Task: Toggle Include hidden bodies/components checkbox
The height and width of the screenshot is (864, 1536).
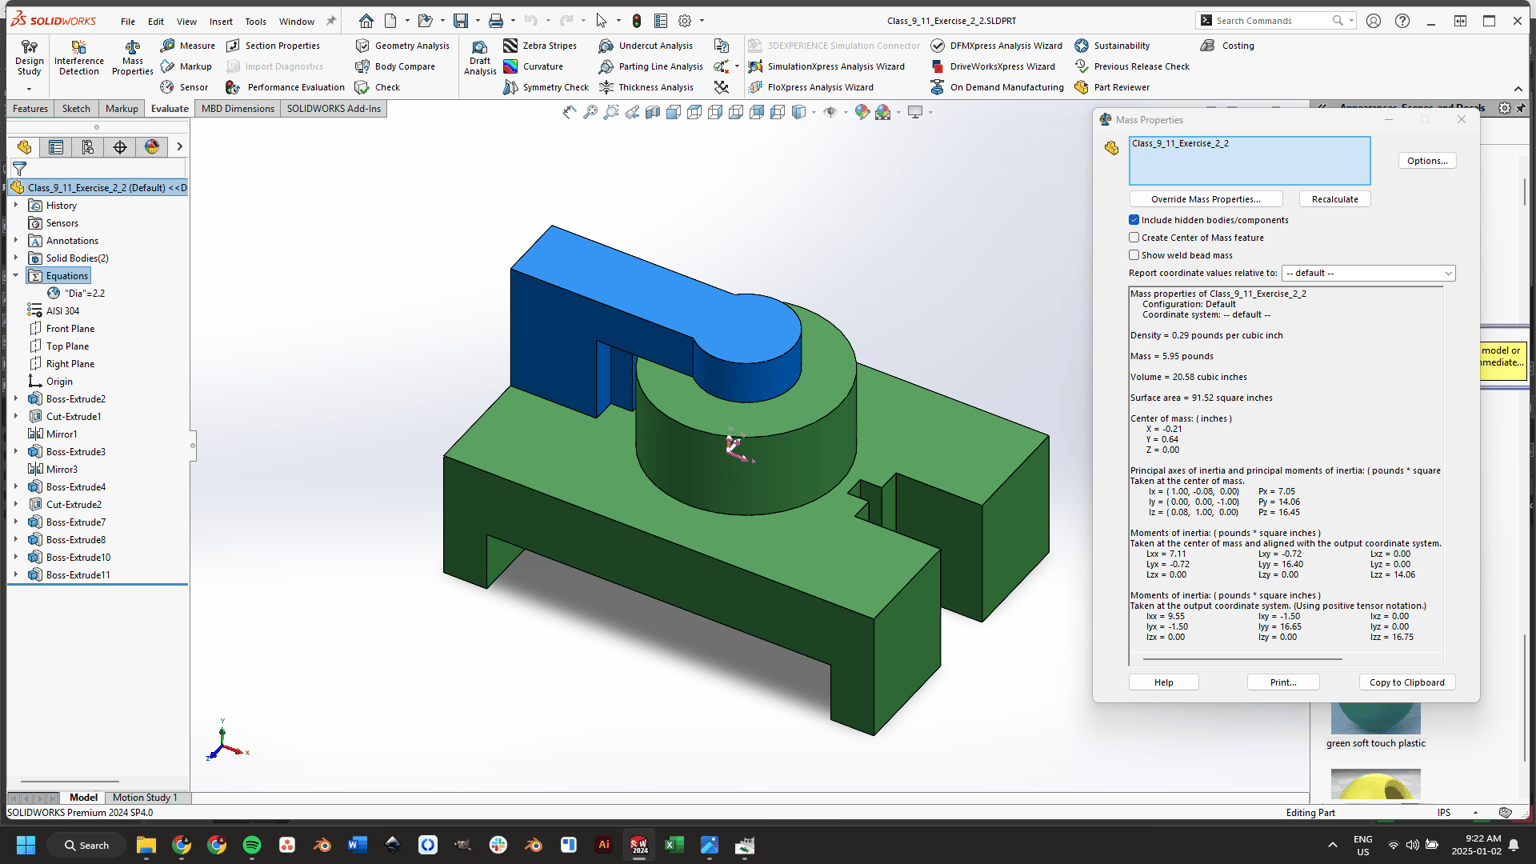Action: click(x=1134, y=220)
